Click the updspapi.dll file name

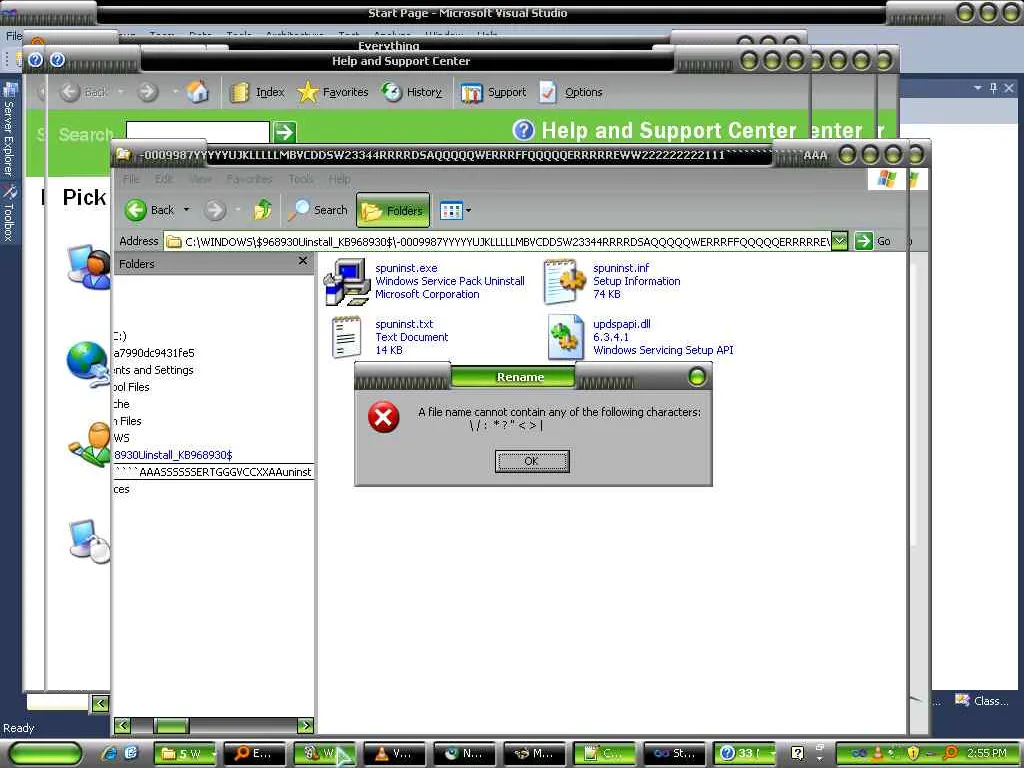point(622,324)
